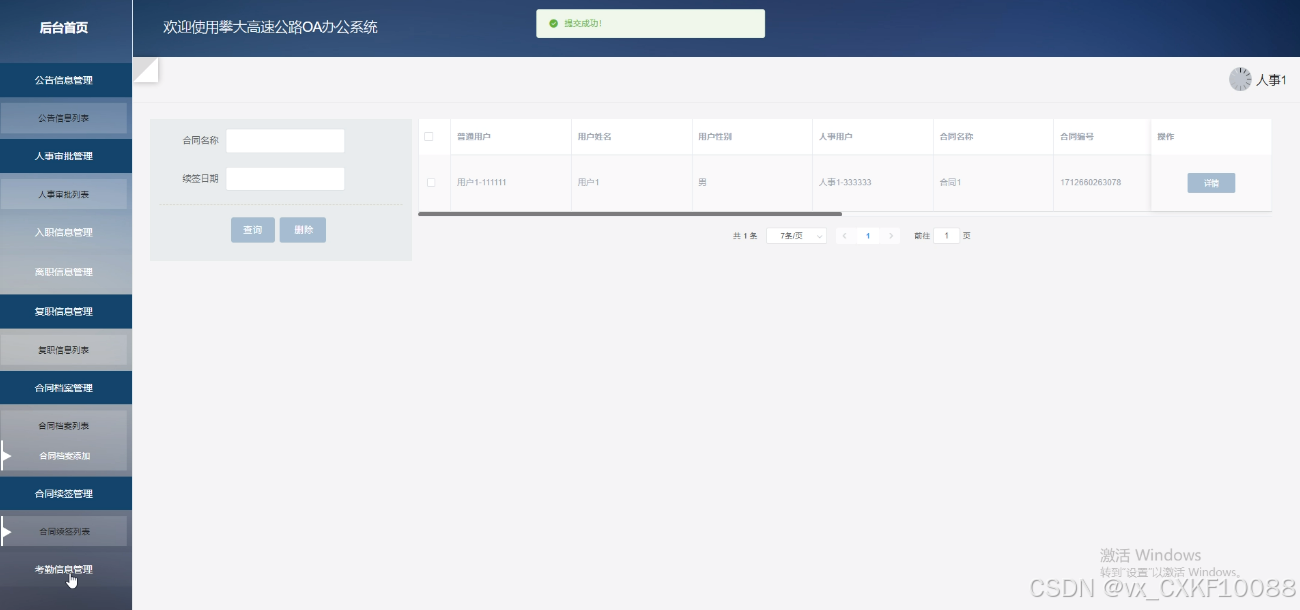Open 复职信息列表 menu item
Viewport: 1300px width, 610px height.
pyautogui.click(x=64, y=350)
